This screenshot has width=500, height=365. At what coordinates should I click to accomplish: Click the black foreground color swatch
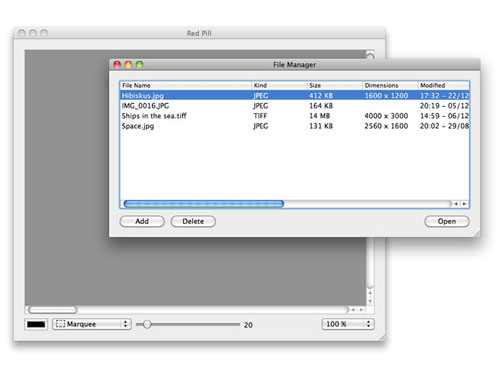[x=36, y=324]
